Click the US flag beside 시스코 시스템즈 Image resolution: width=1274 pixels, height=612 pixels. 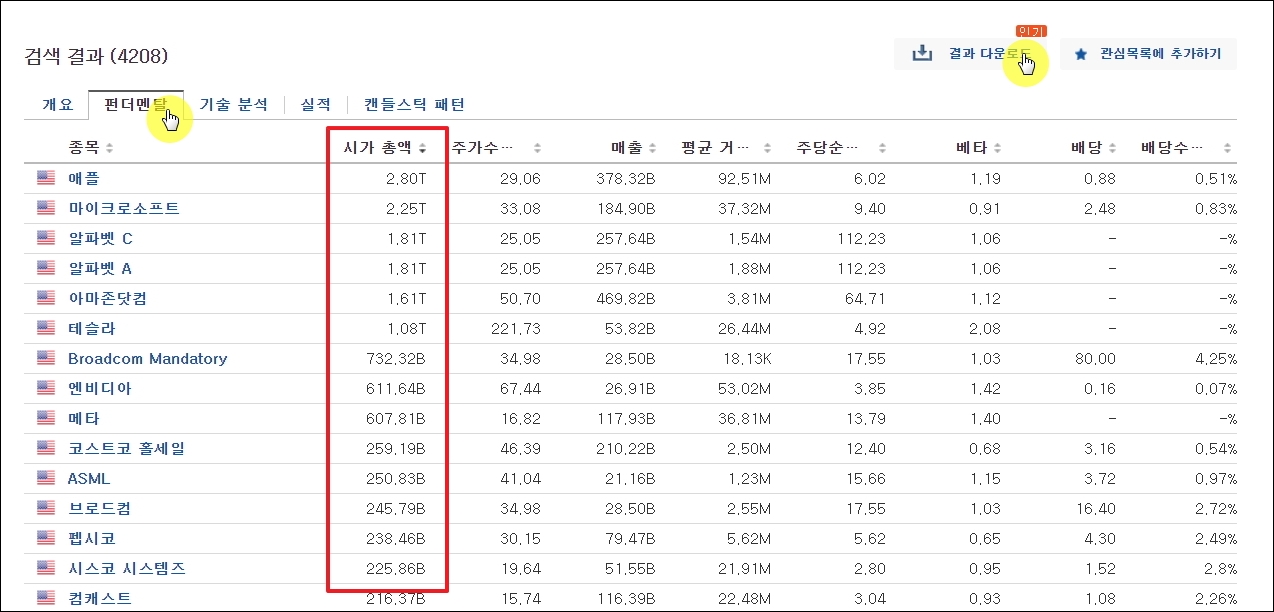tap(46, 568)
